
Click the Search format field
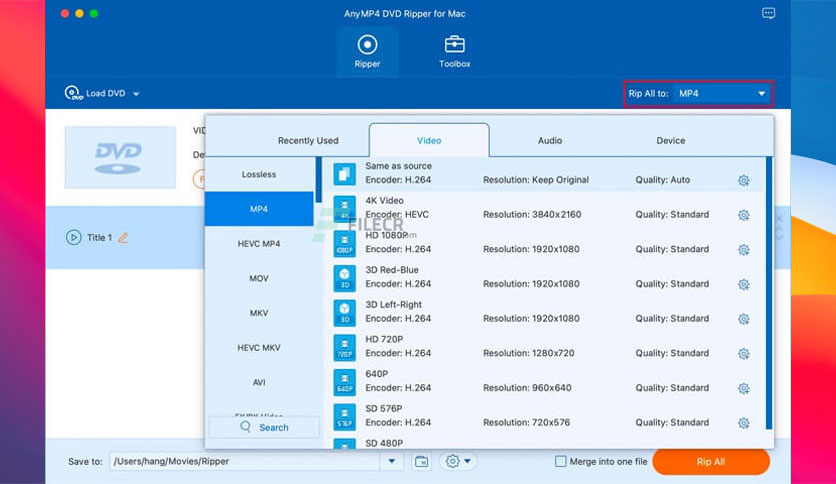click(x=264, y=427)
